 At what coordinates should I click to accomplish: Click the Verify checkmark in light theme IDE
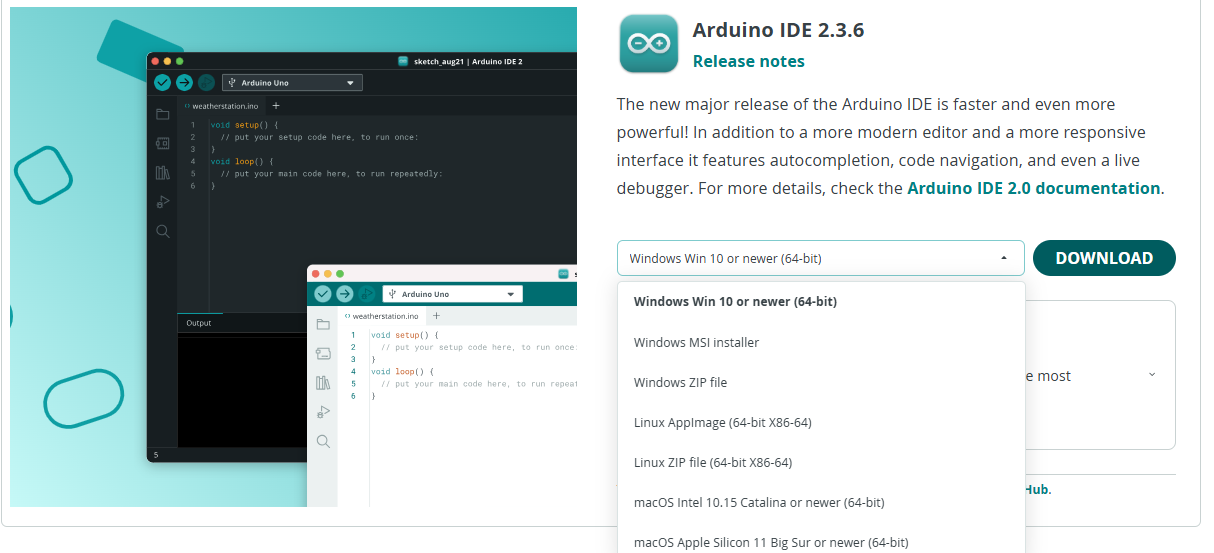click(x=322, y=294)
